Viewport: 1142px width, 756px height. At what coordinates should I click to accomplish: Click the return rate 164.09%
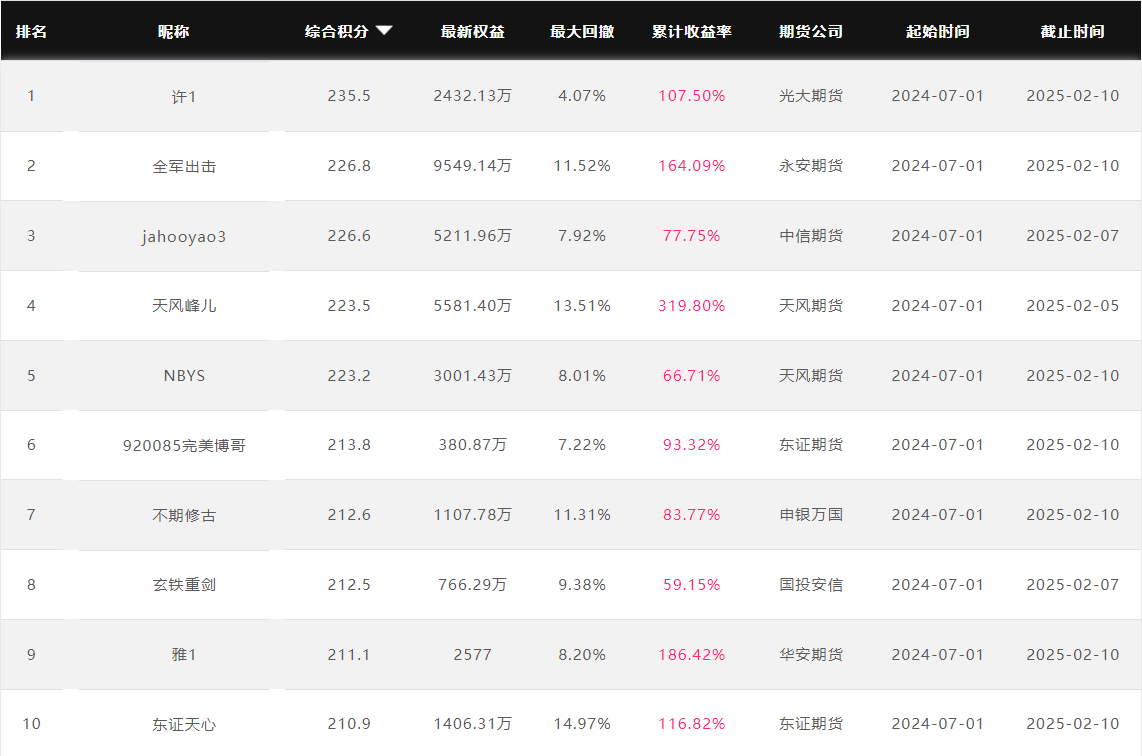[x=692, y=166]
